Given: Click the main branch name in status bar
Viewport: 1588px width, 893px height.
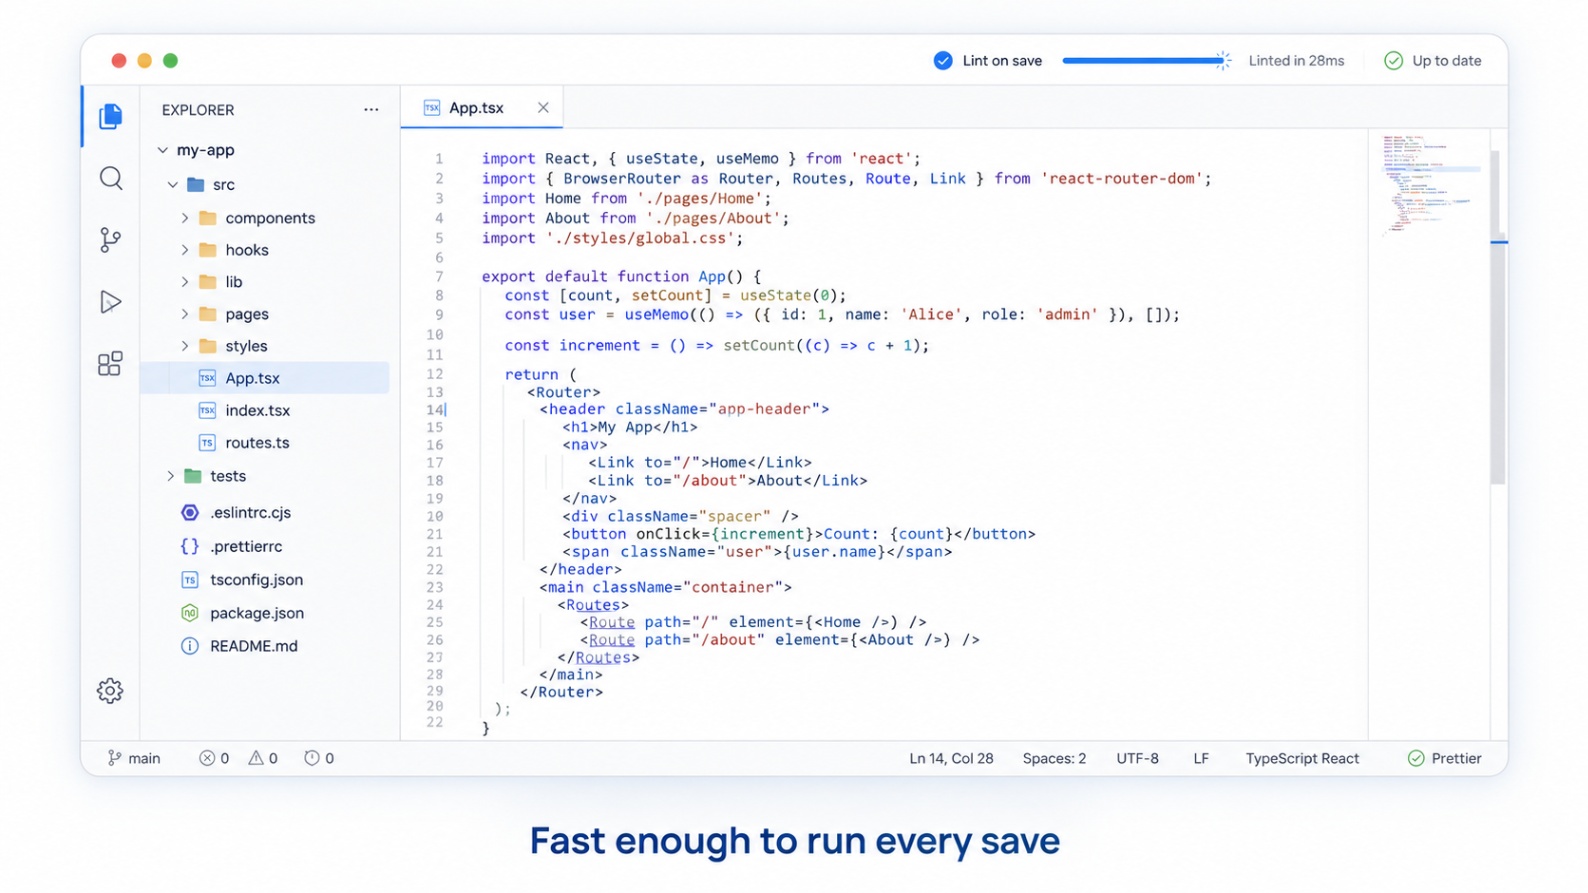Looking at the screenshot, I should [144, 758].
